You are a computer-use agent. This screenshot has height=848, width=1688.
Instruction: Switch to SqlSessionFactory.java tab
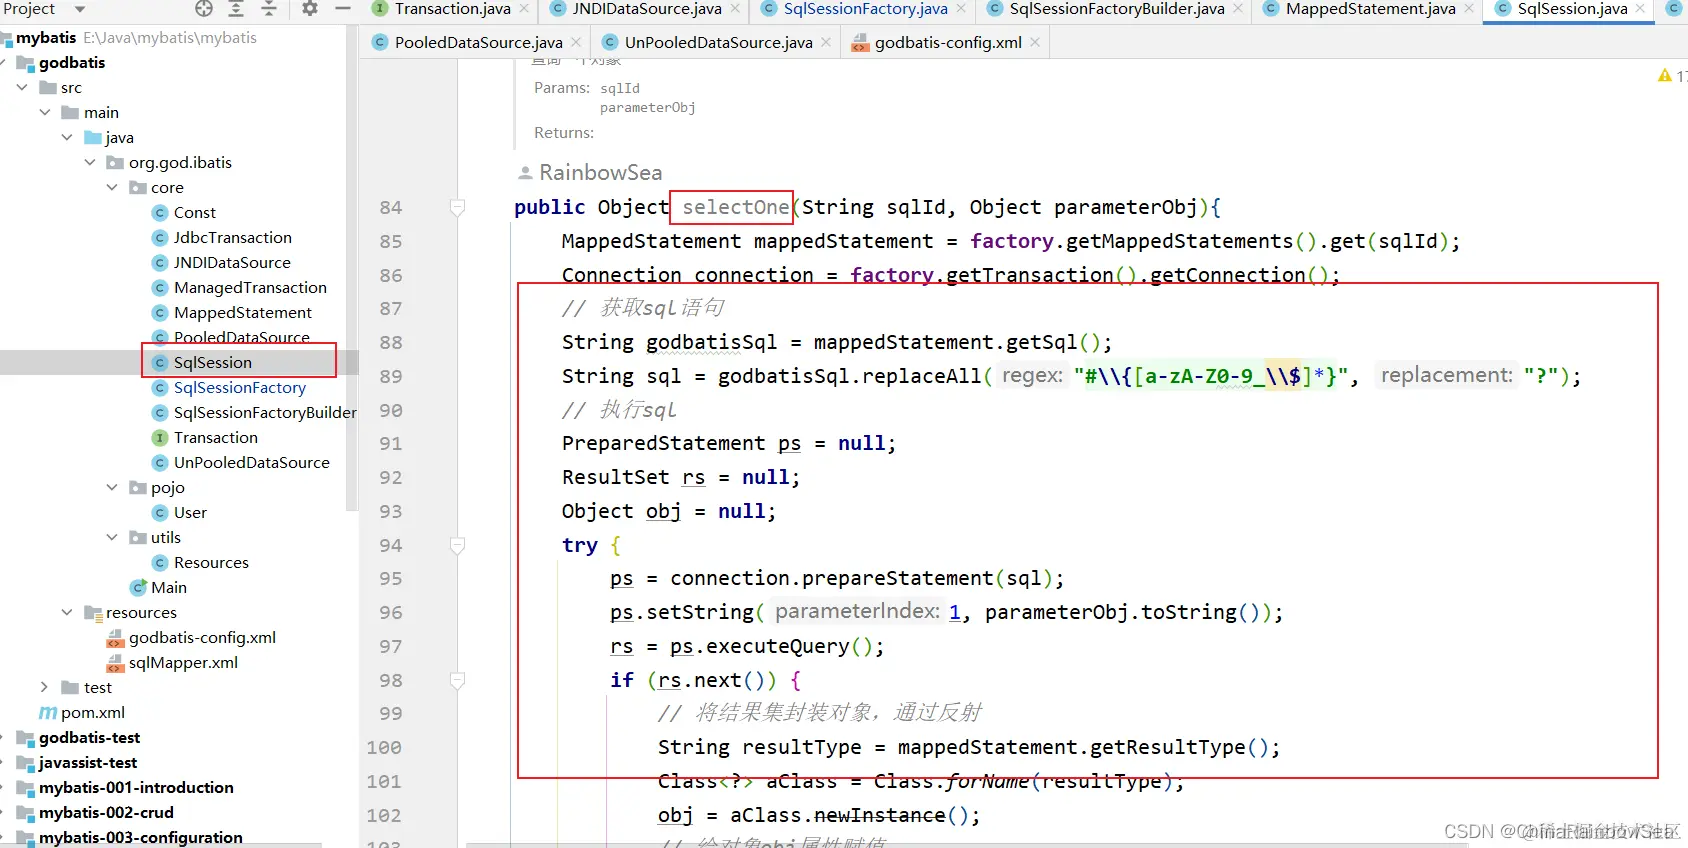click(865, 9)
